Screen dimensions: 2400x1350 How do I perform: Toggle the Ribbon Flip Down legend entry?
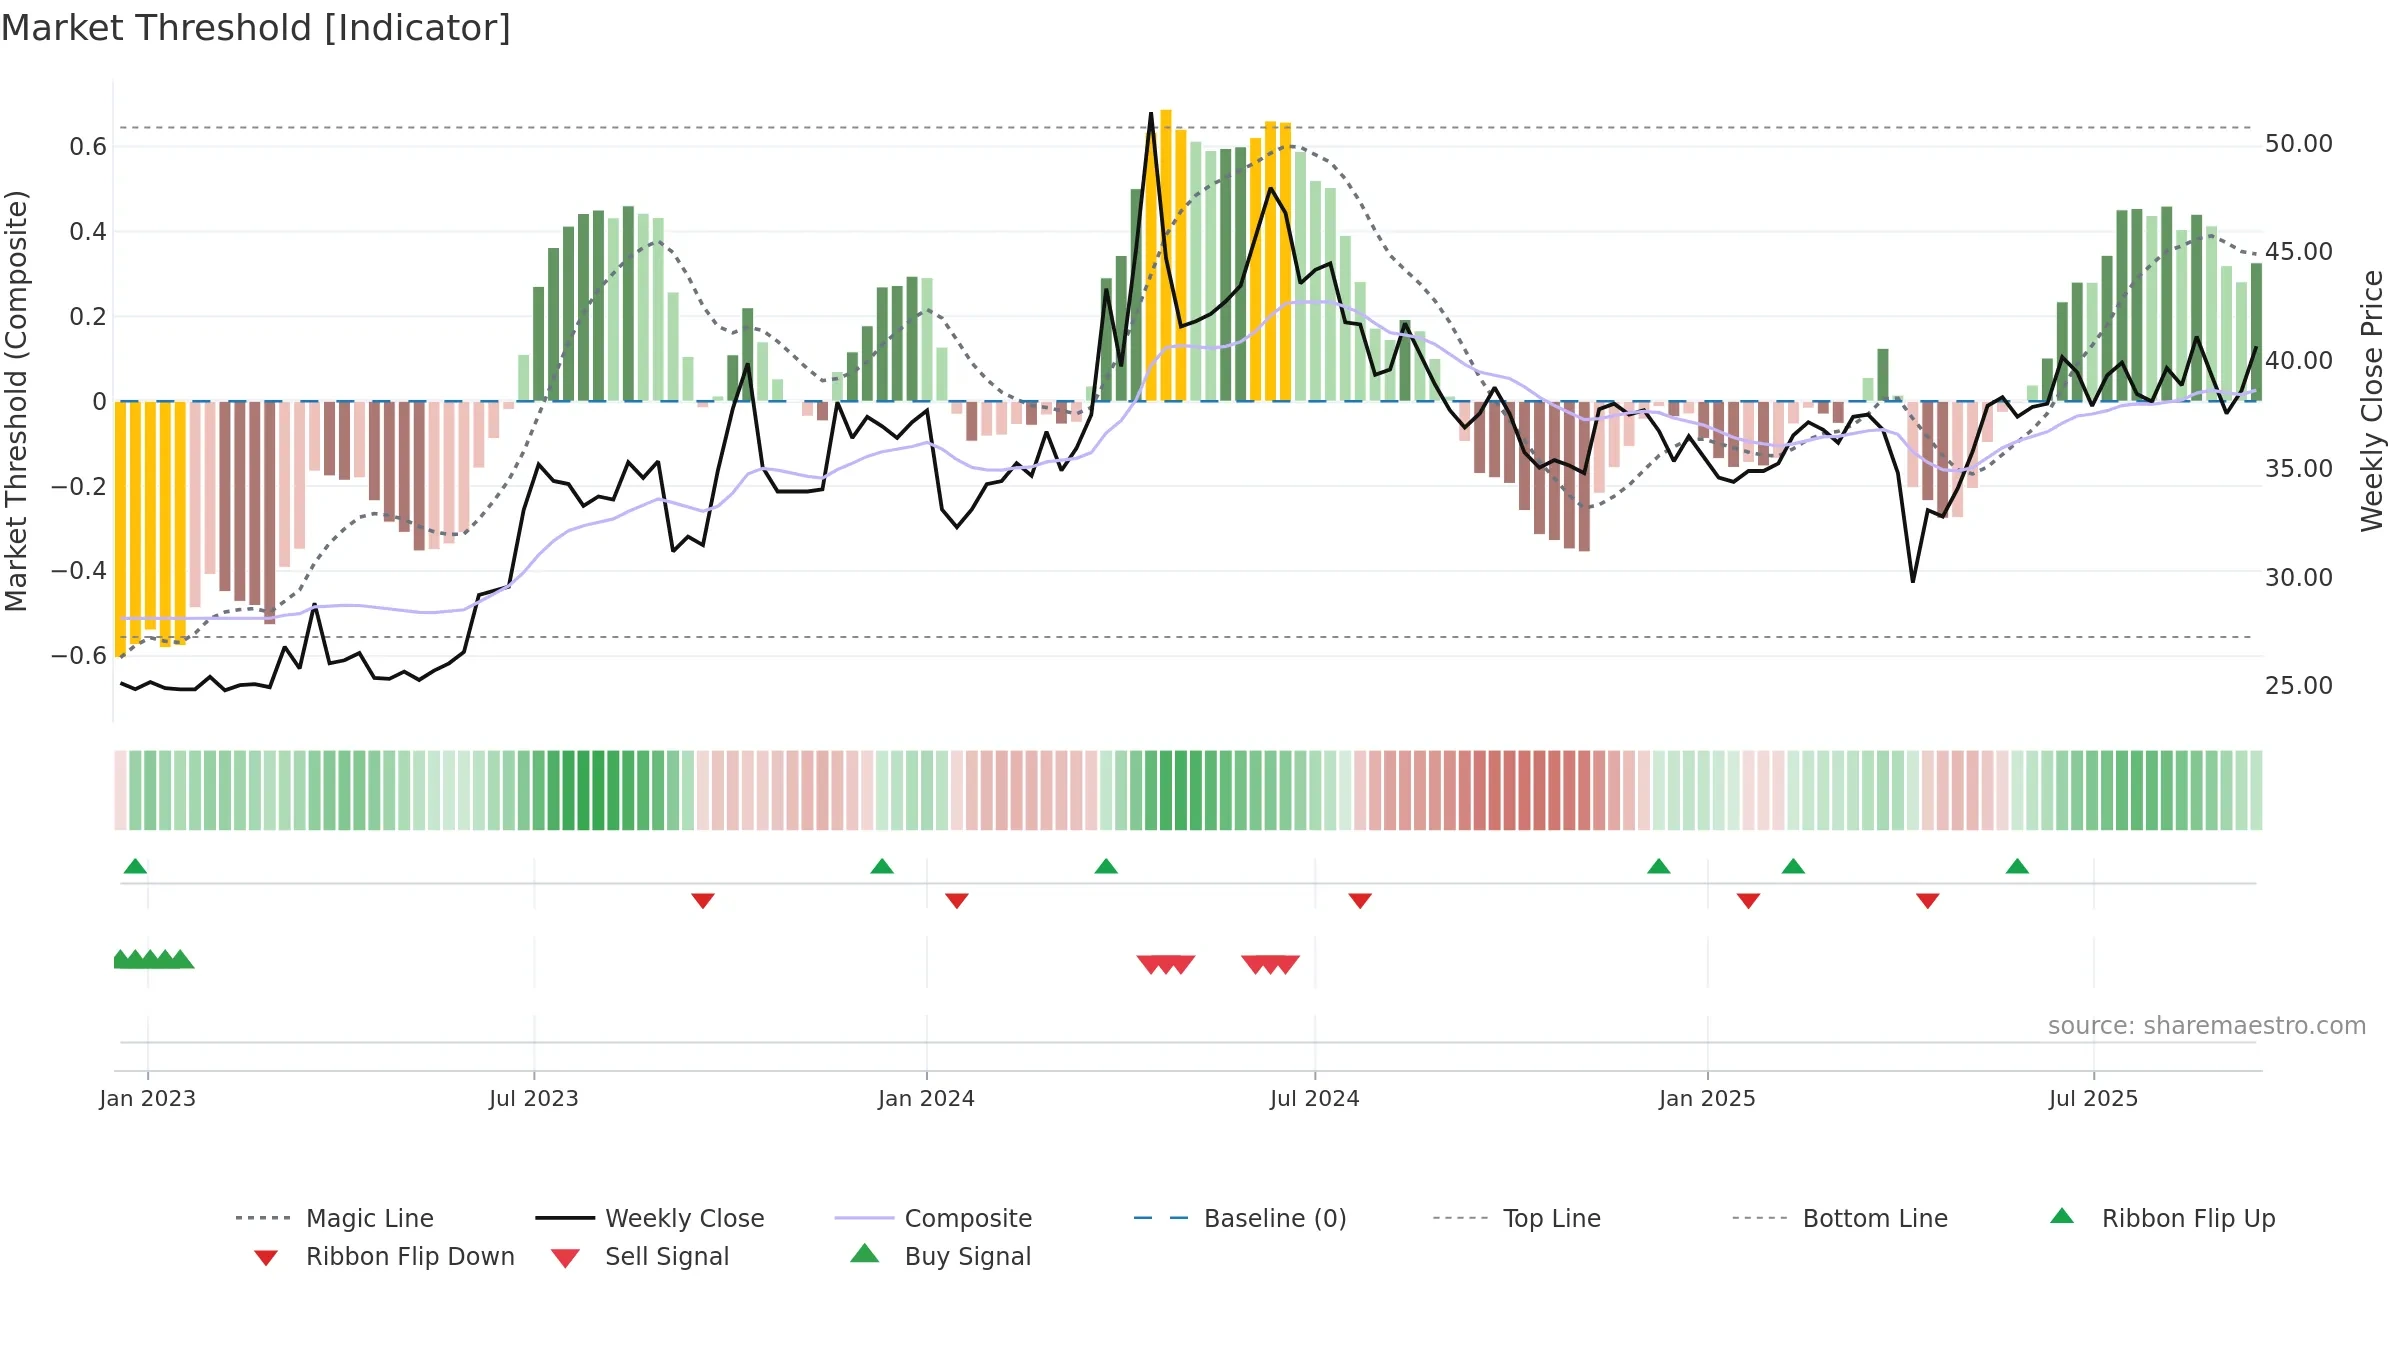click(383, 1256)
